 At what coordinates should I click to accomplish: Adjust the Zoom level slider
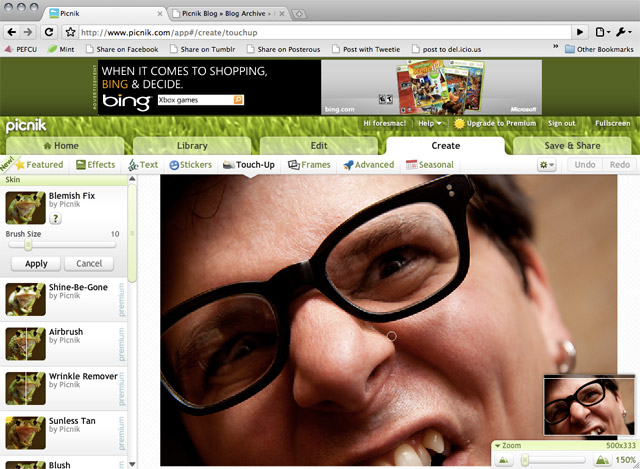[x=525, y=460]
